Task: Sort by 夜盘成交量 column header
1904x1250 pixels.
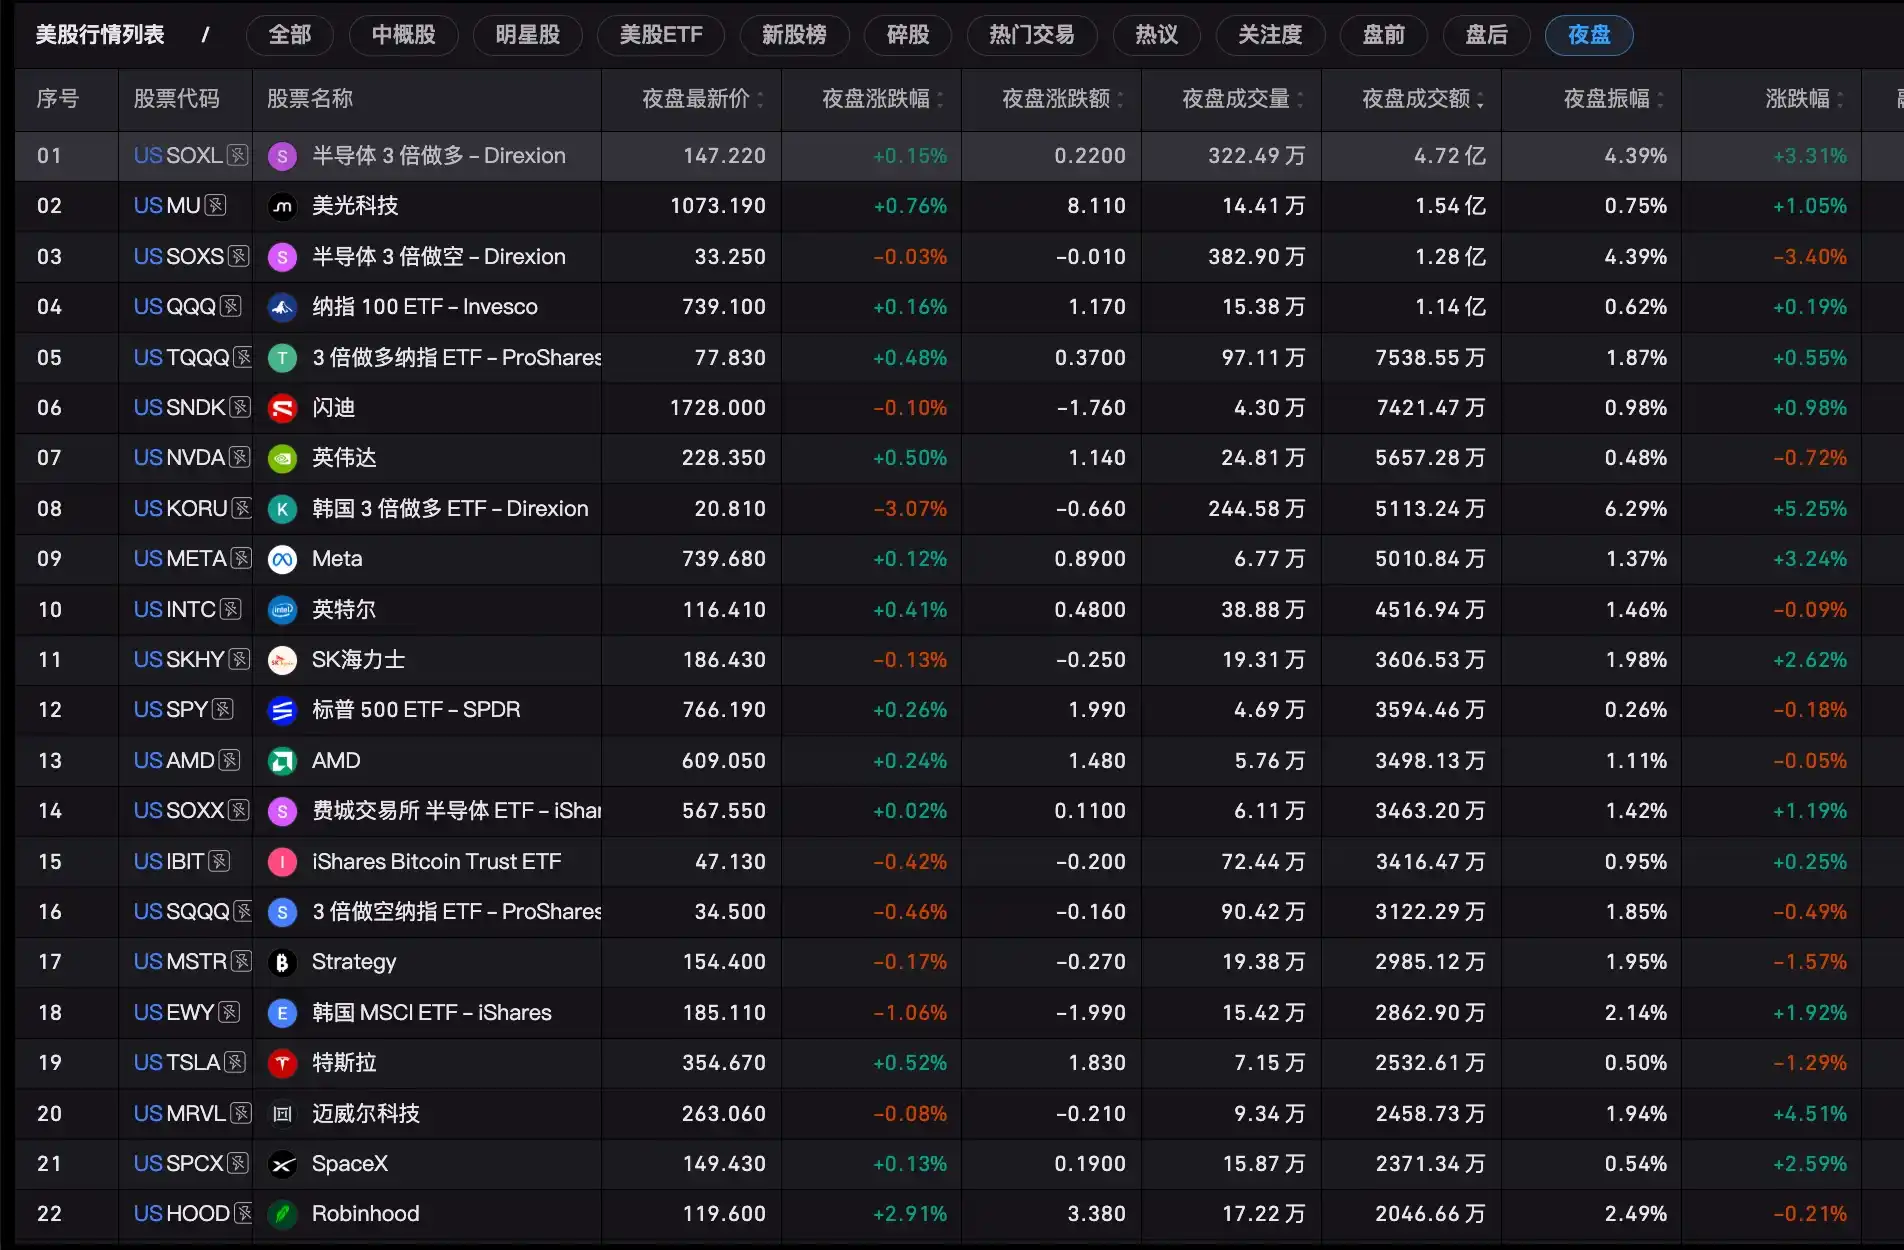Action: 1242,99
